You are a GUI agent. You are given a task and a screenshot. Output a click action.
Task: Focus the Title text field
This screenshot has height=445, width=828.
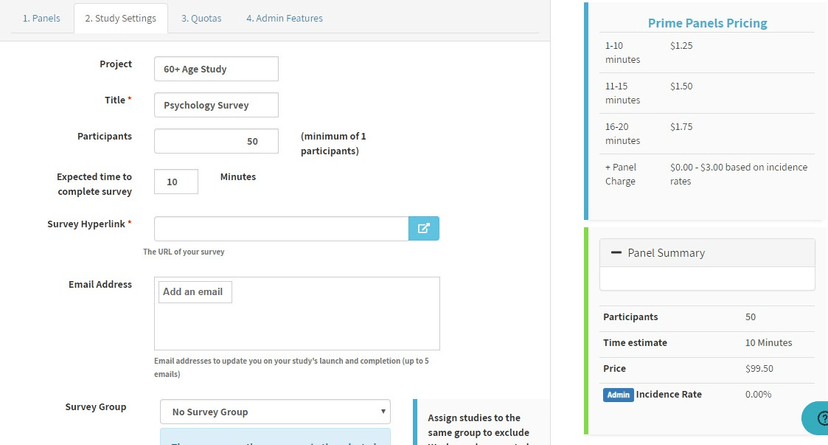pyautogui.click(x=216, y=105)
